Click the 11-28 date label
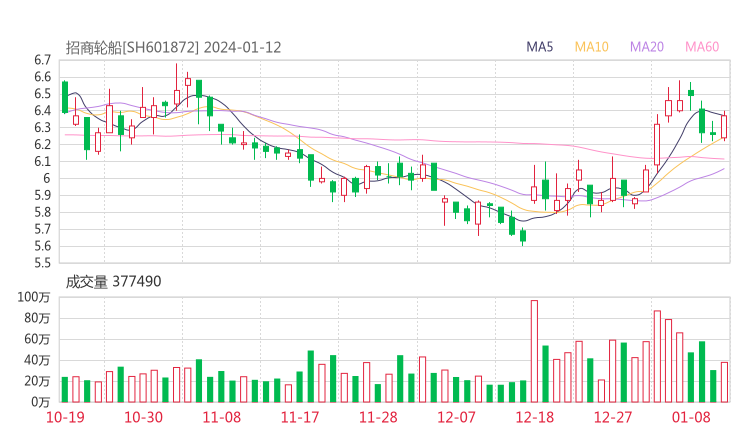 click(x=378, y=417)
